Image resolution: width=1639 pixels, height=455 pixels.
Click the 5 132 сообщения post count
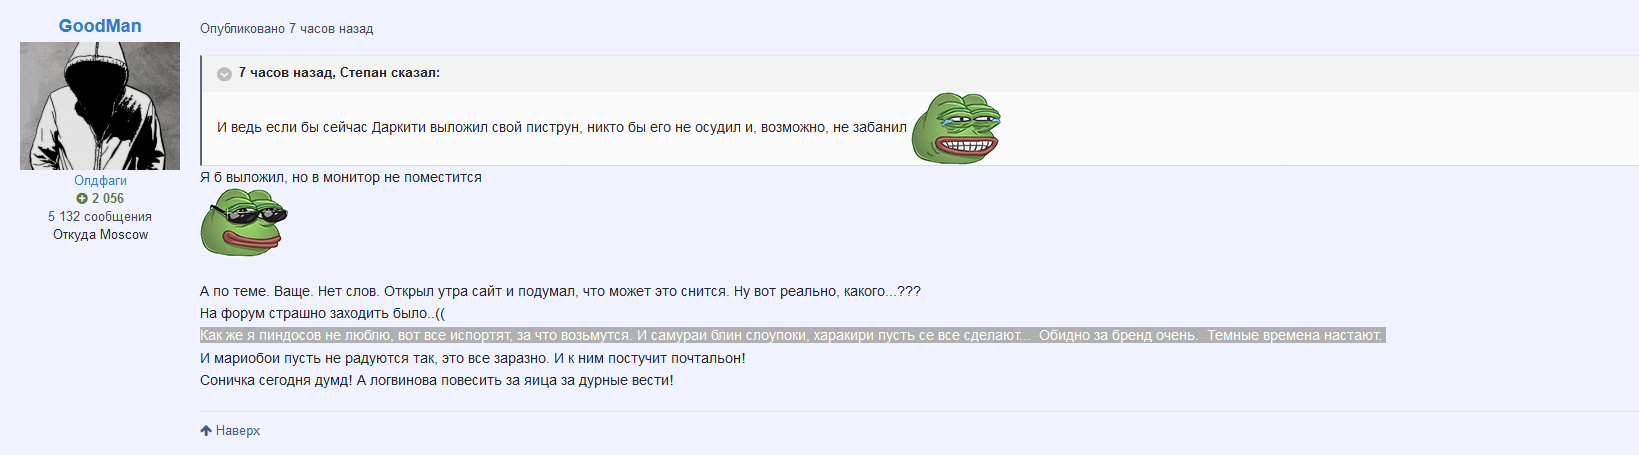[100, 217]
